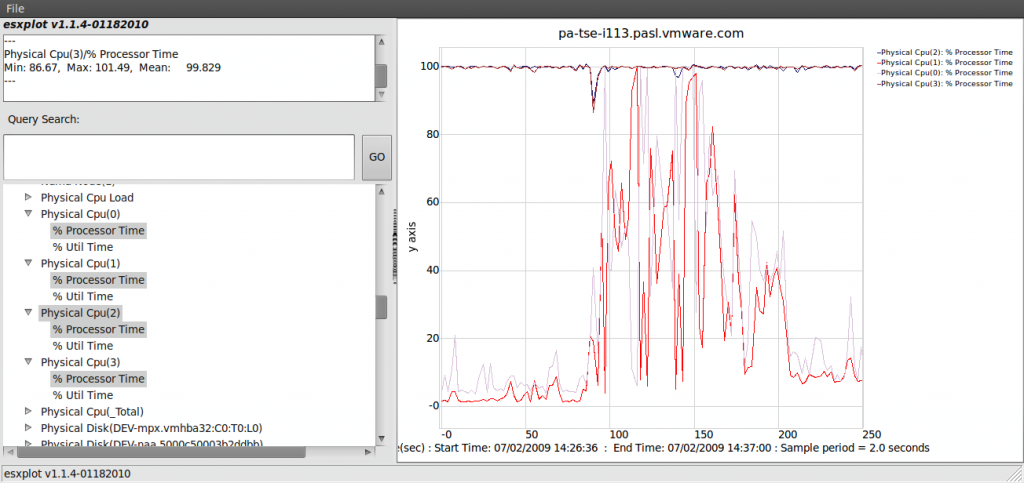Click the tree view vertical scrollbar thumb
The width and height of the screenshot is (1024, 483).
coord(381,307)
